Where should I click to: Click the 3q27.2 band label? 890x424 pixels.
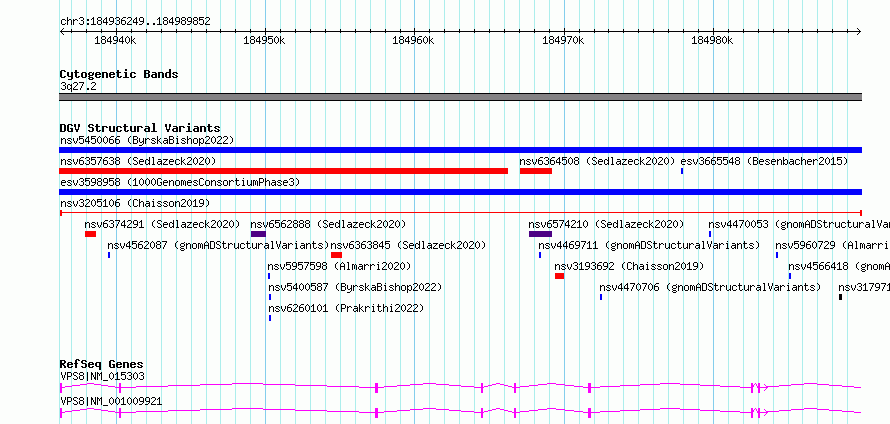click(x=78, y=86)
